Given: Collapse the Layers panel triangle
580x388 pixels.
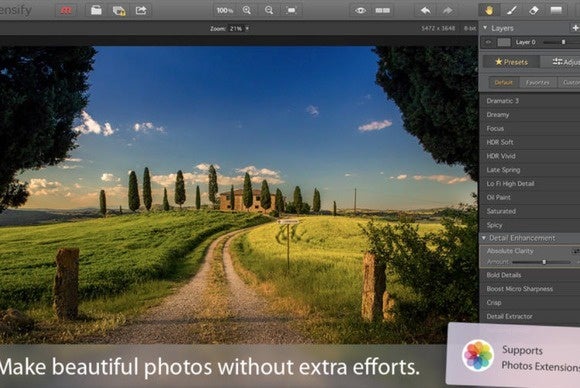Looking at the screenshot, I should (485, 28).
